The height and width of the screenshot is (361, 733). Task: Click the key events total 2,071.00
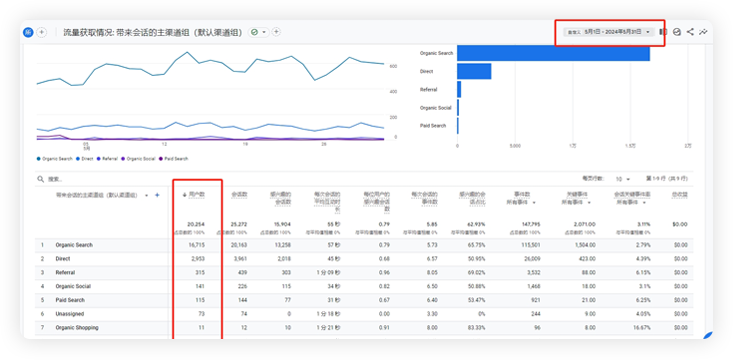[x=585, y=224]
